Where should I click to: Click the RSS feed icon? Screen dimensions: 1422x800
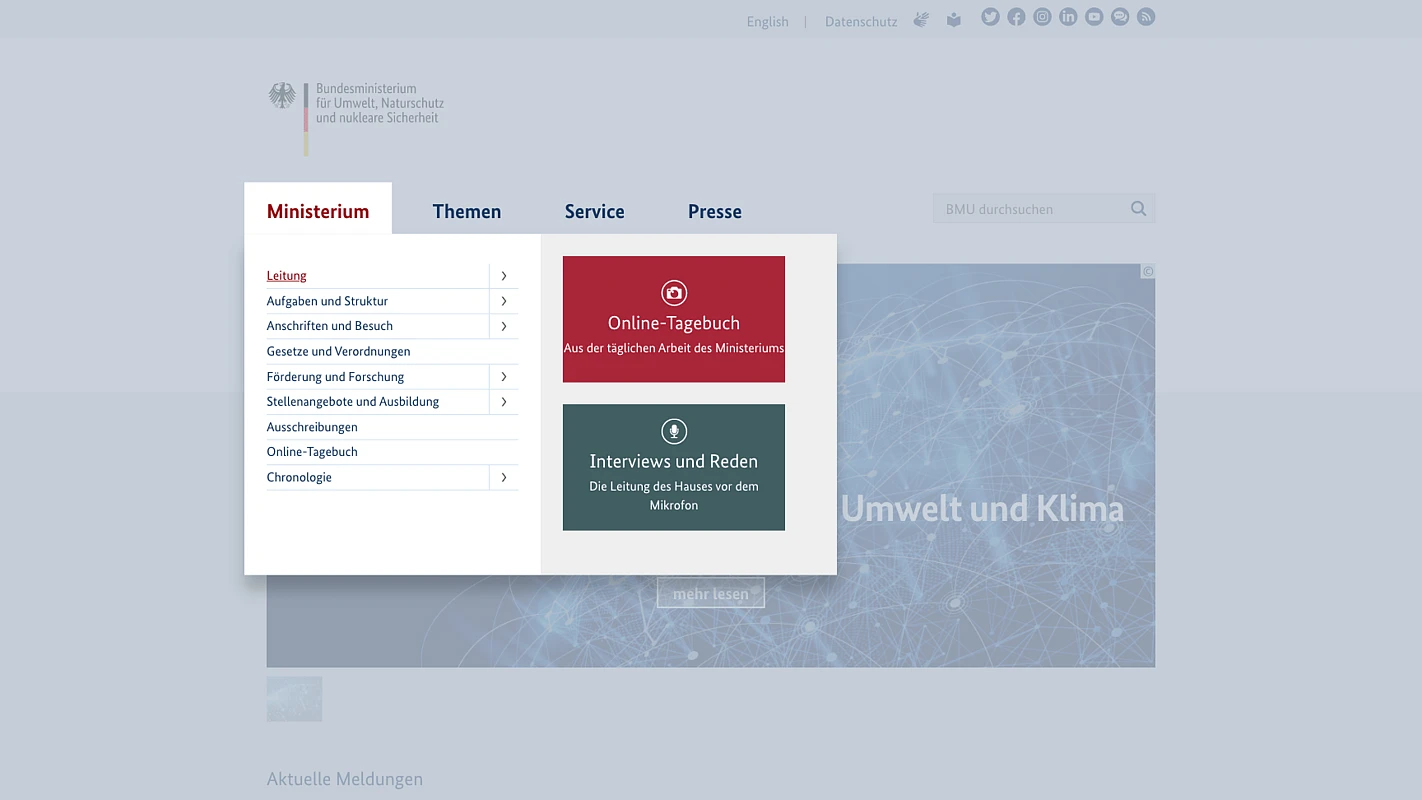pyautogui.click(x=1146, y=17)
